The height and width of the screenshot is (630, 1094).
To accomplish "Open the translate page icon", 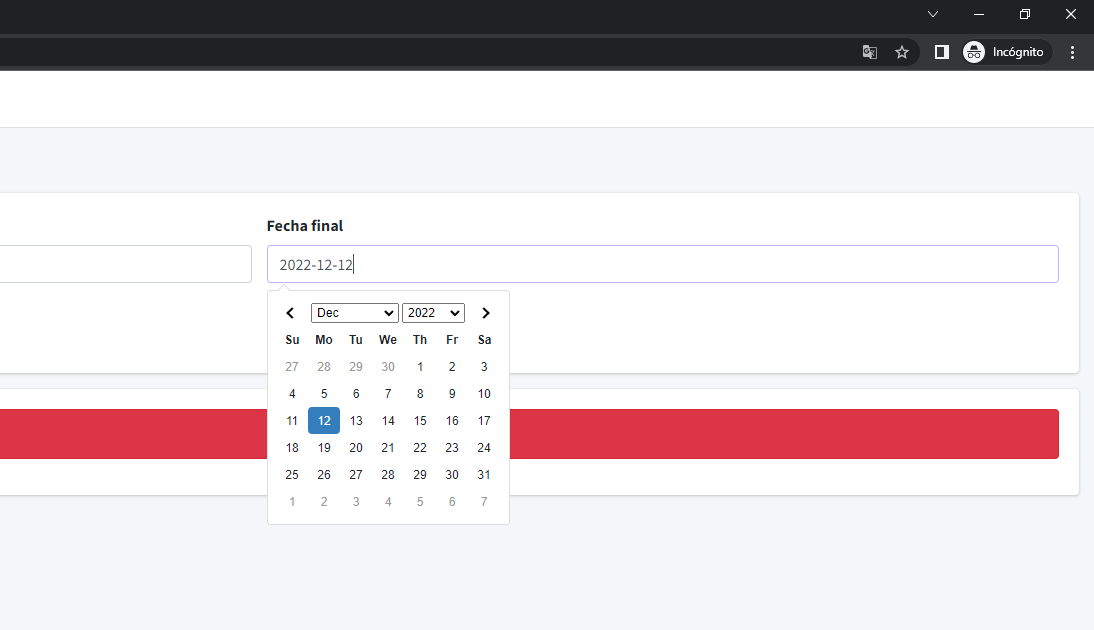I will pos(870,52).
